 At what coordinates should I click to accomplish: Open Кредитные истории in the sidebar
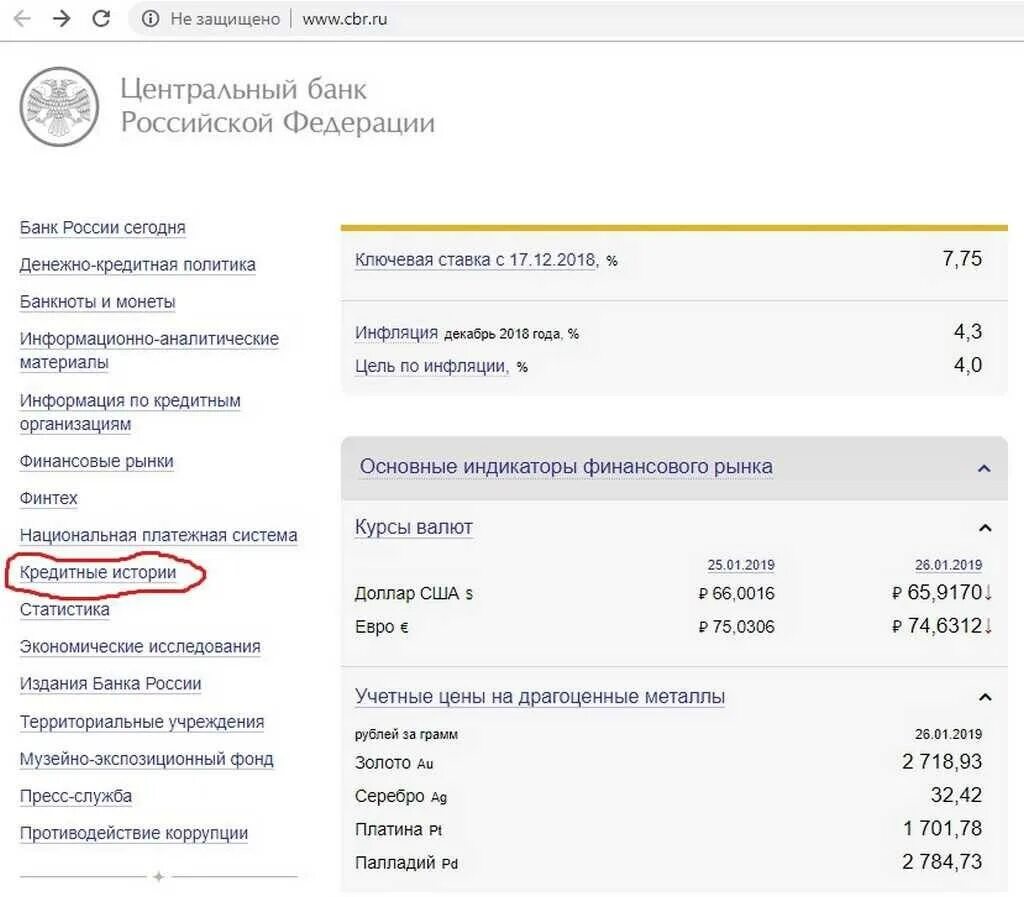point(98,573)
